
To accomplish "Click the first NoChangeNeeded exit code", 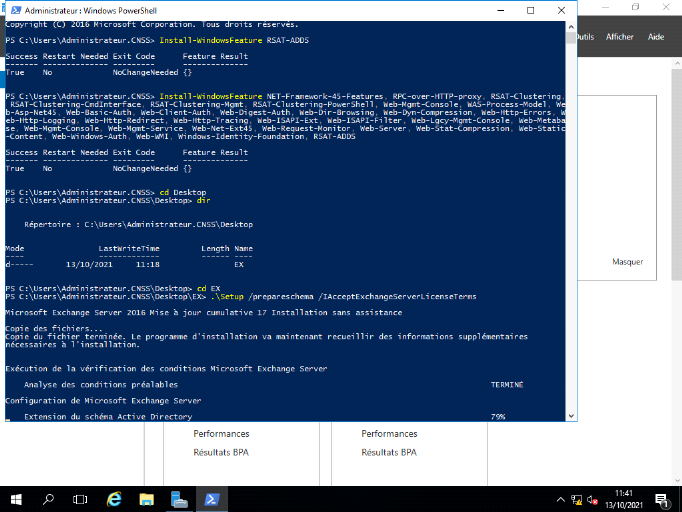I will tap(145, 73).
